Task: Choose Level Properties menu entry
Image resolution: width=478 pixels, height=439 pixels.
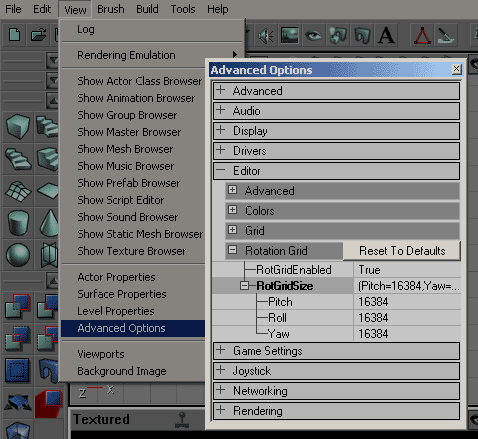Action: (x=133, y=311)
